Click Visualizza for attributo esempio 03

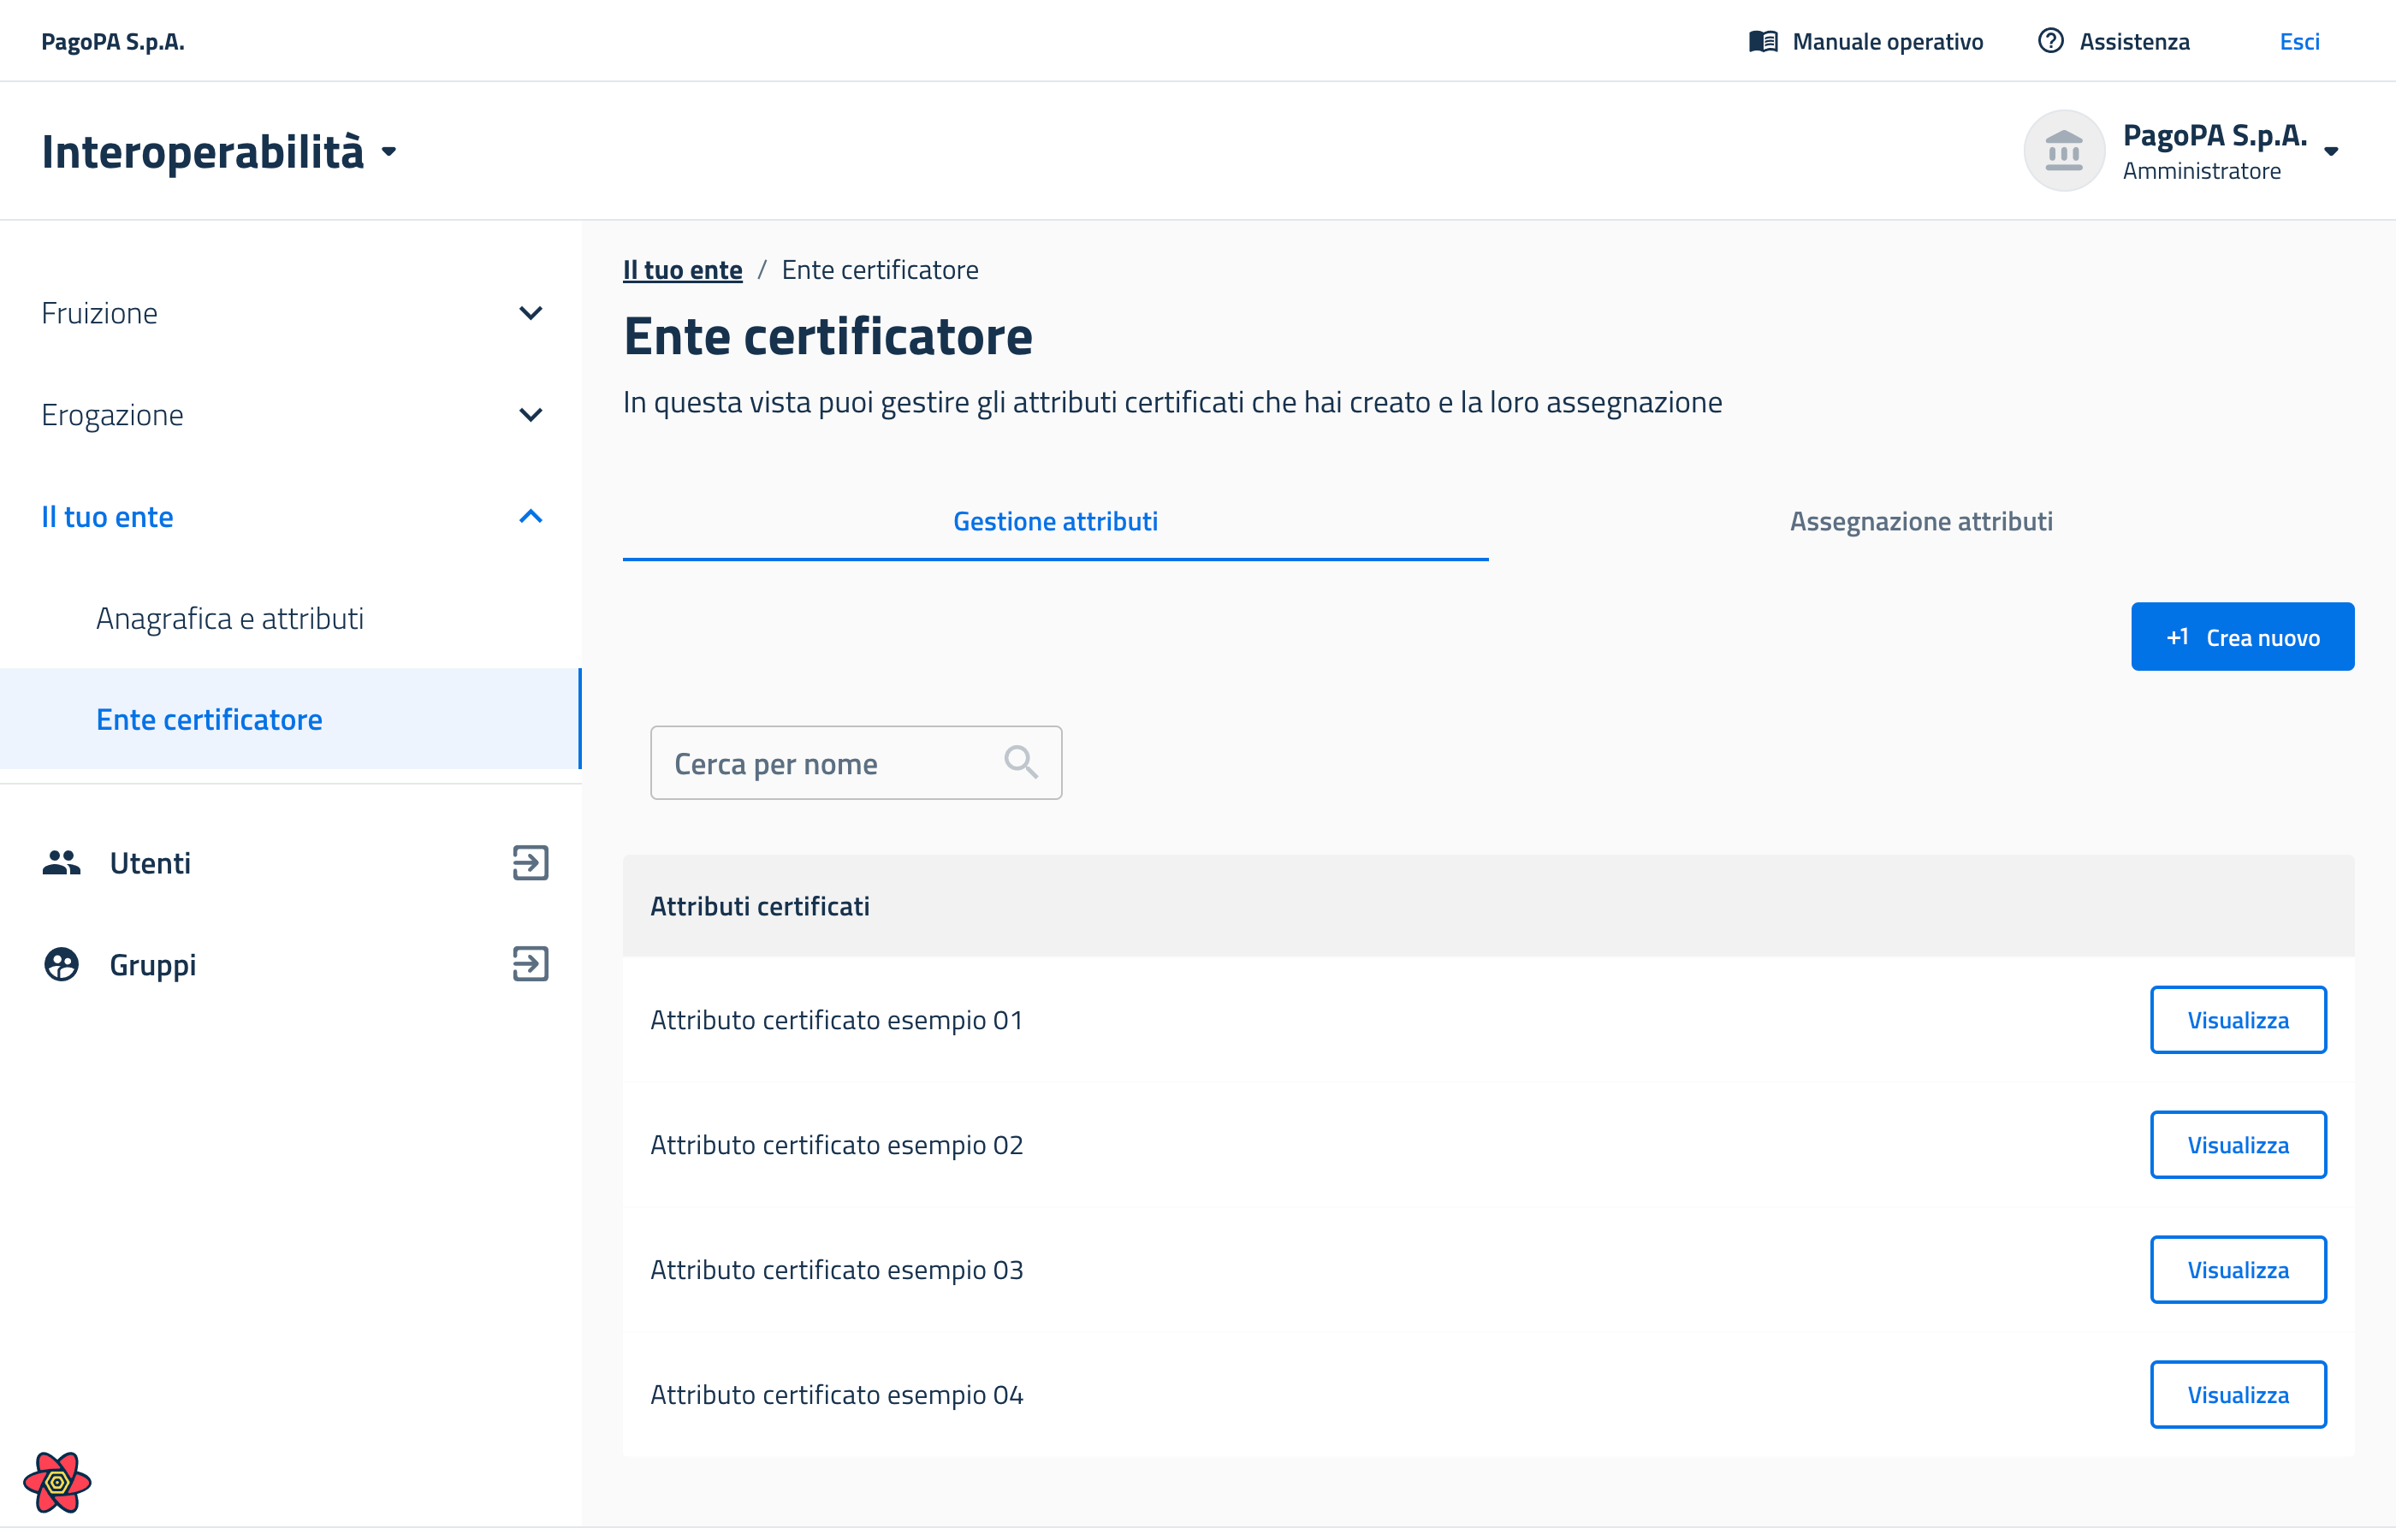2237,1270
